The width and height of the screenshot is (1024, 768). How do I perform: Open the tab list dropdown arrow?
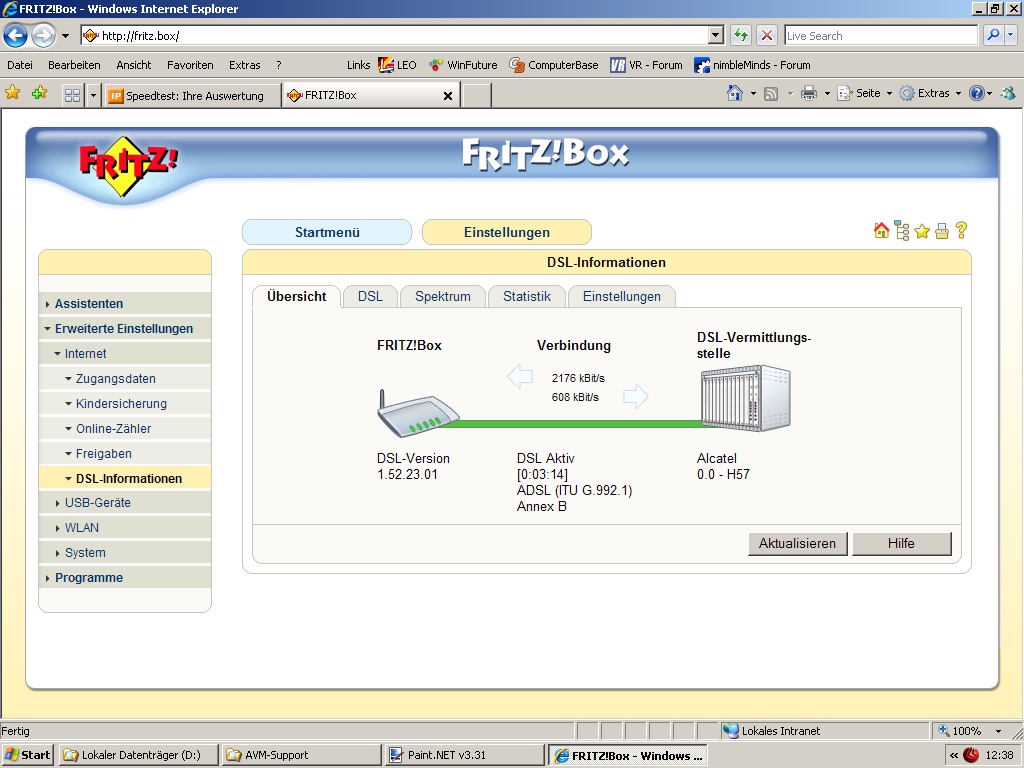(93, 95)
